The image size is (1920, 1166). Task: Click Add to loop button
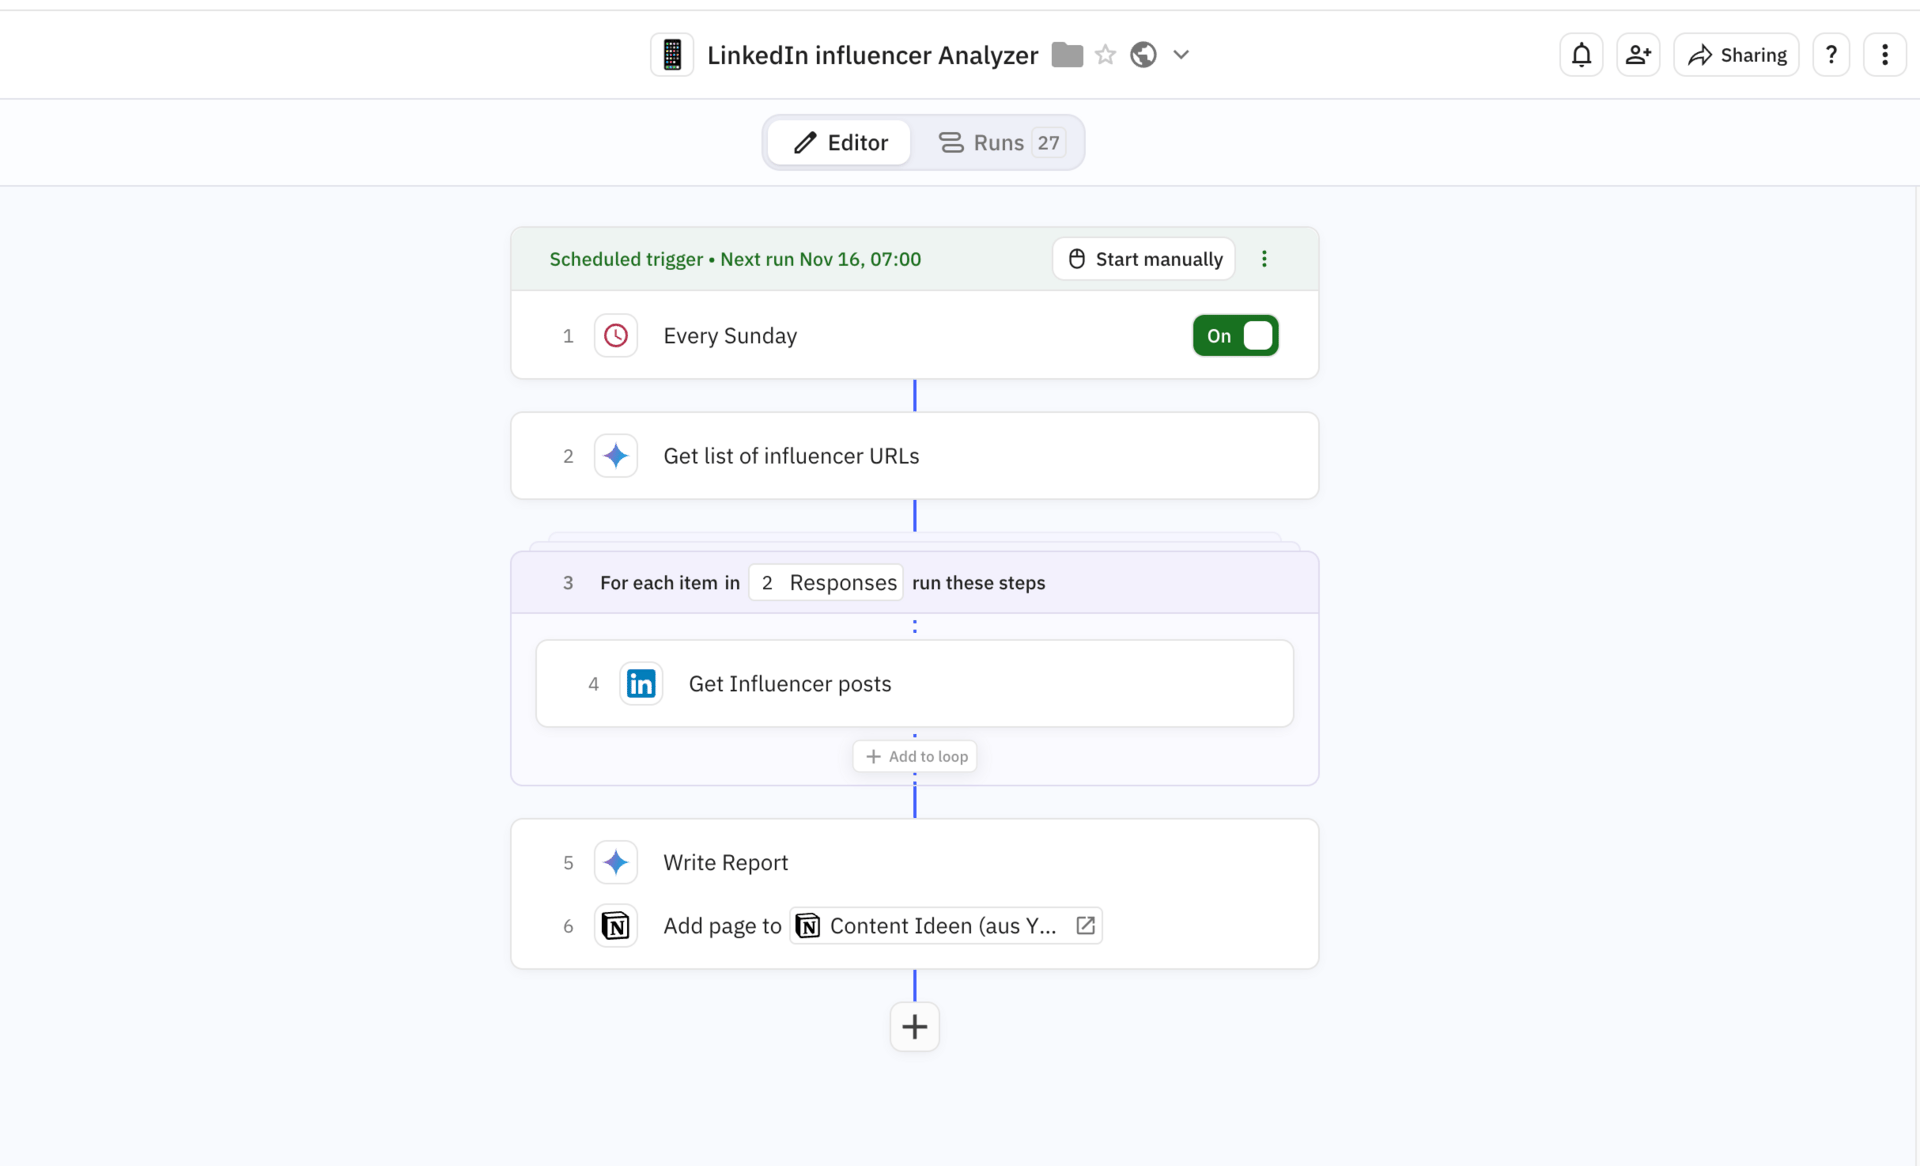pos(915,757)
